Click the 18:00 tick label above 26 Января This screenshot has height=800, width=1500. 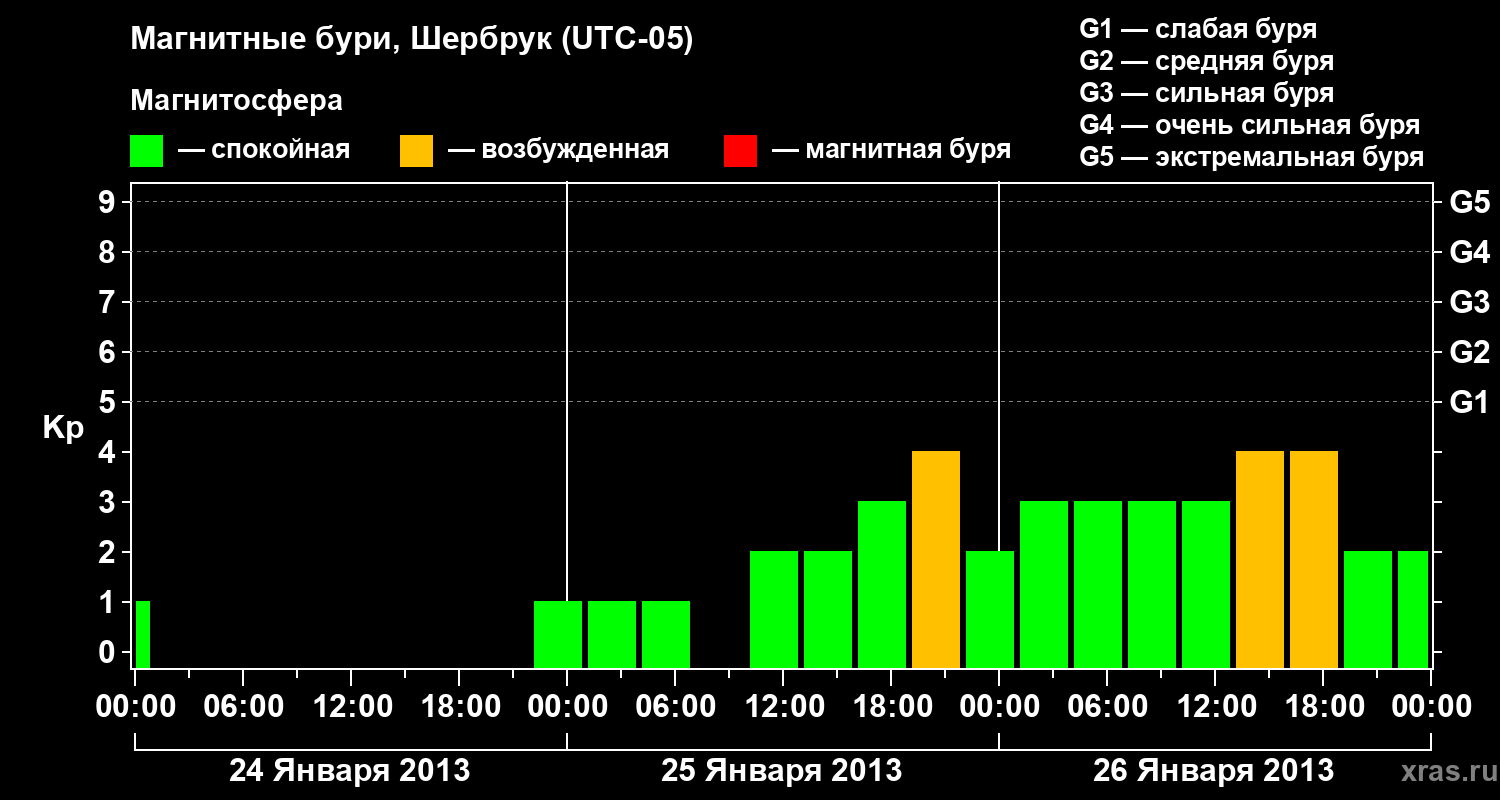(1323, 707)
